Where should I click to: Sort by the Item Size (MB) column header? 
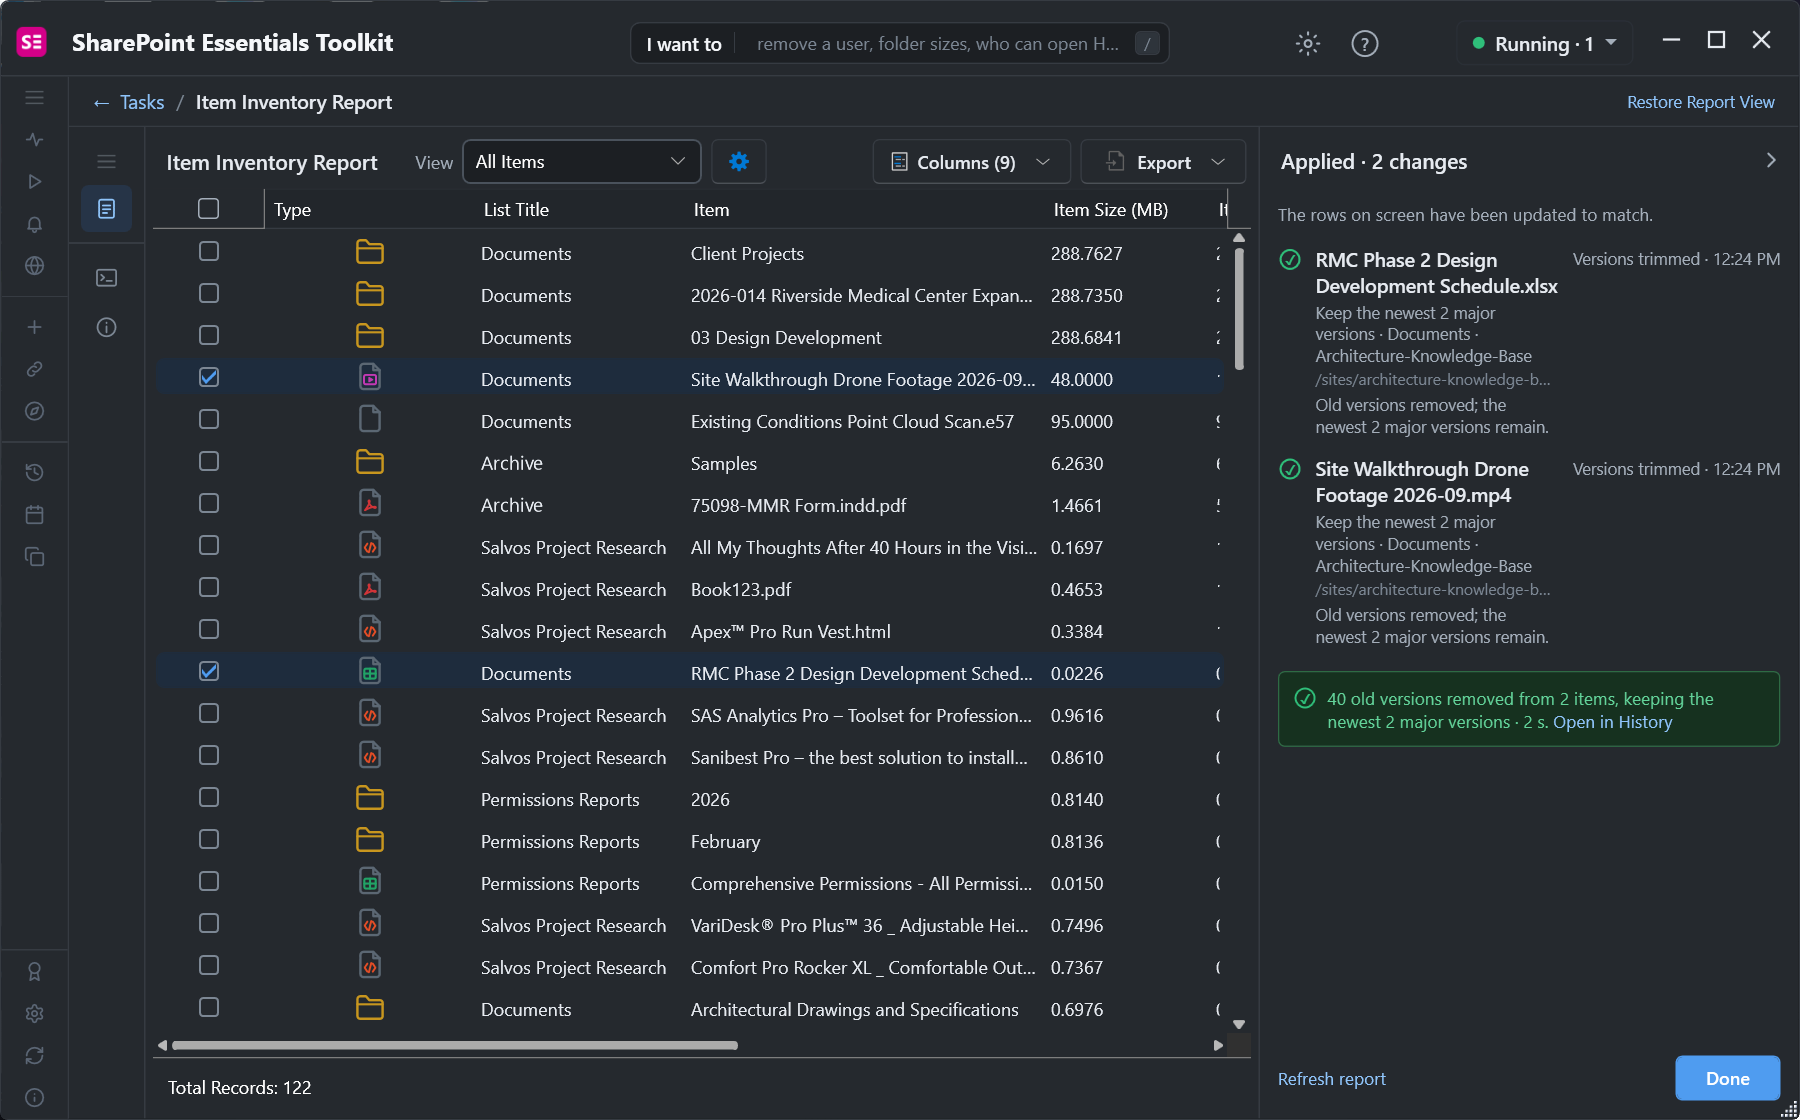pos(1110,210)
